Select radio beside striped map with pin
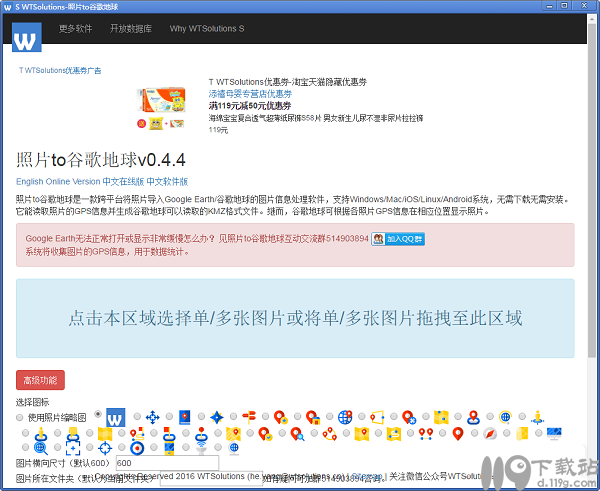600x491 pixels. (218, 433)
